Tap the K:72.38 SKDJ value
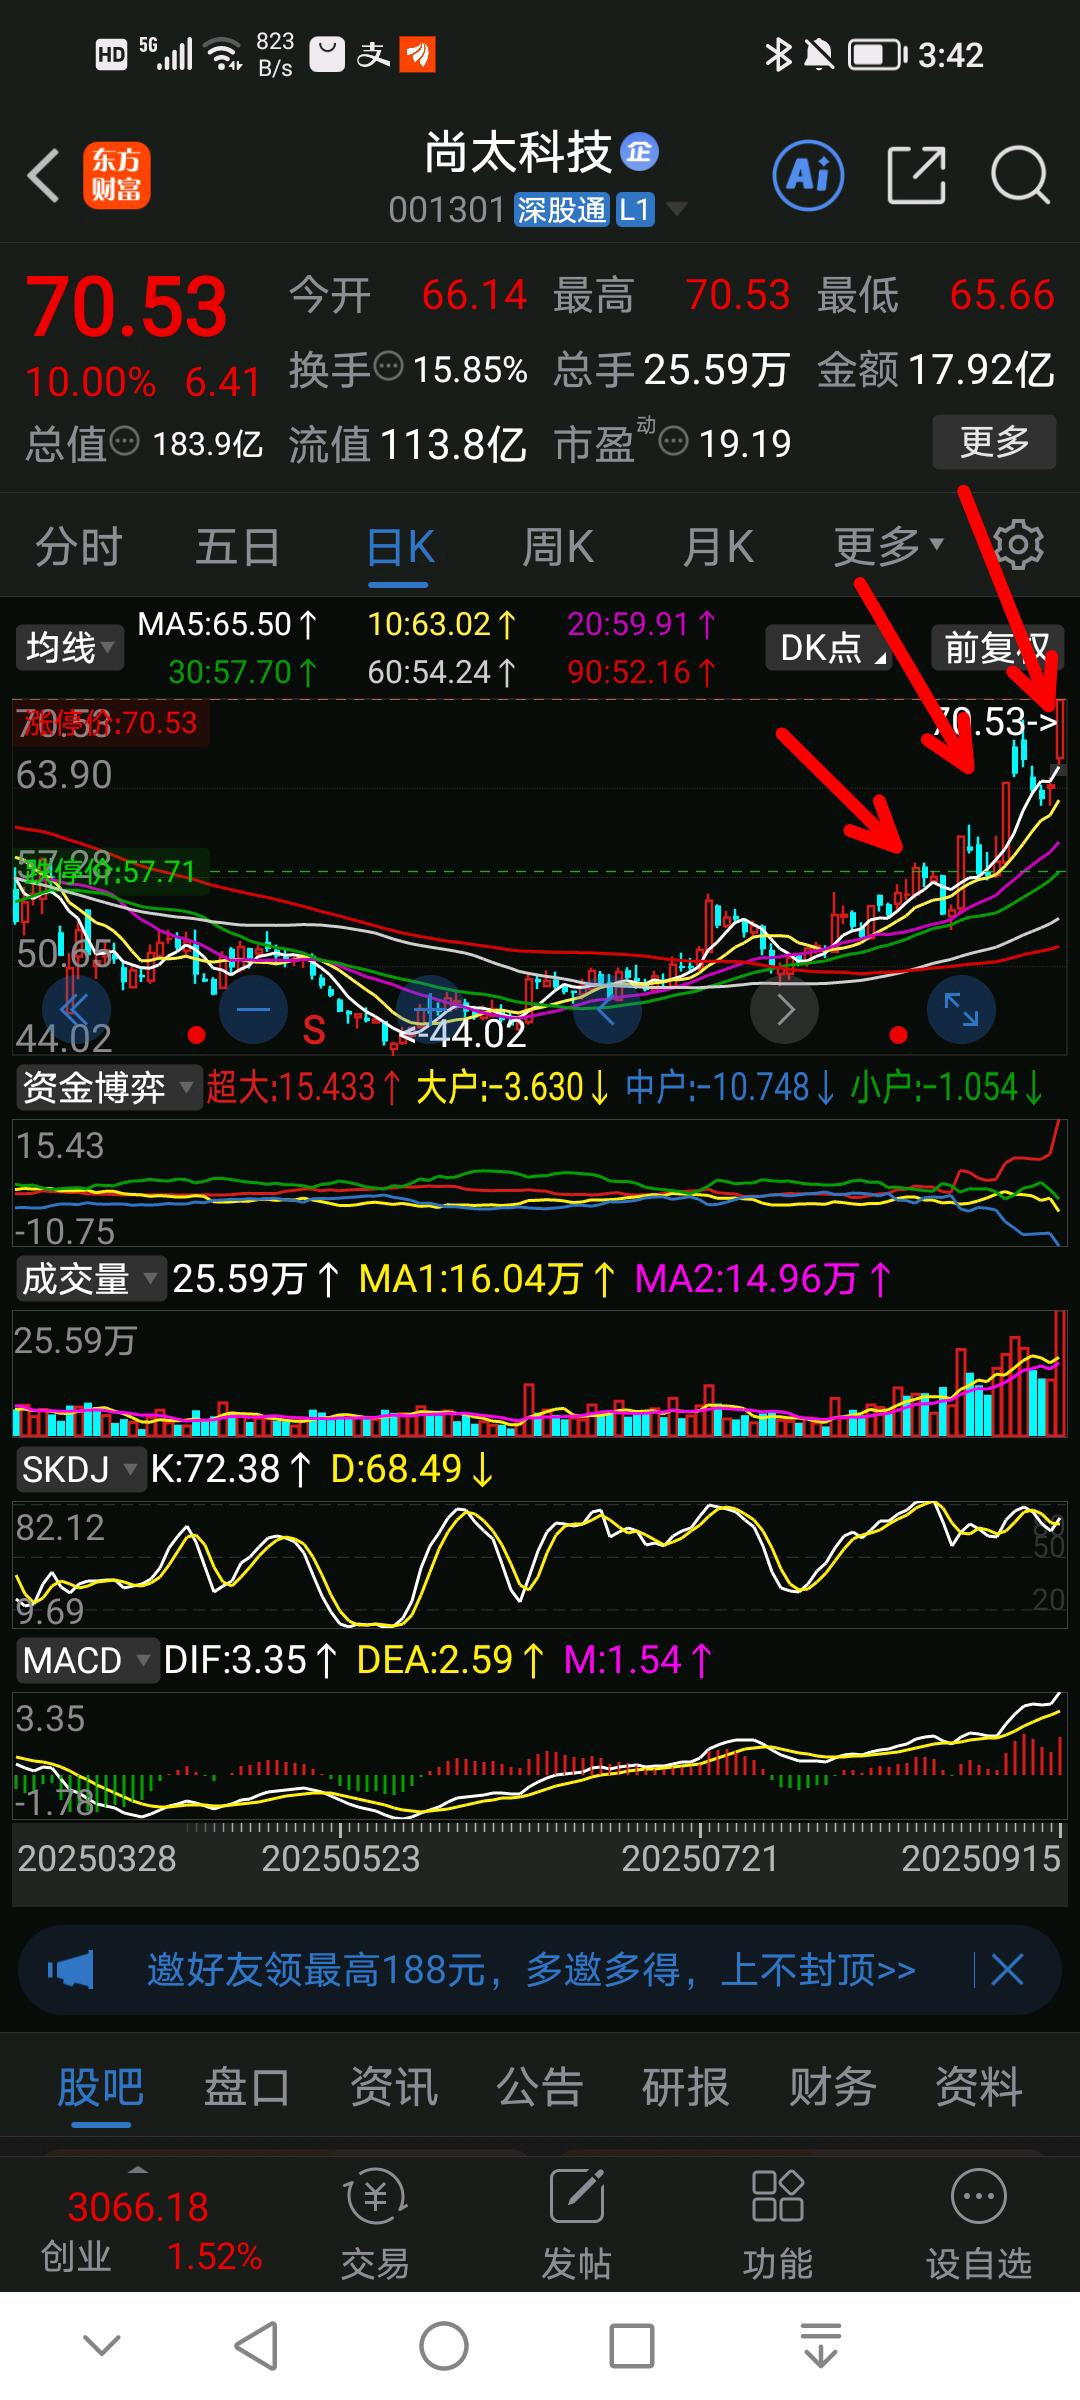The width and height of the screenshot is (1080, 2400). coord(230,1469)
